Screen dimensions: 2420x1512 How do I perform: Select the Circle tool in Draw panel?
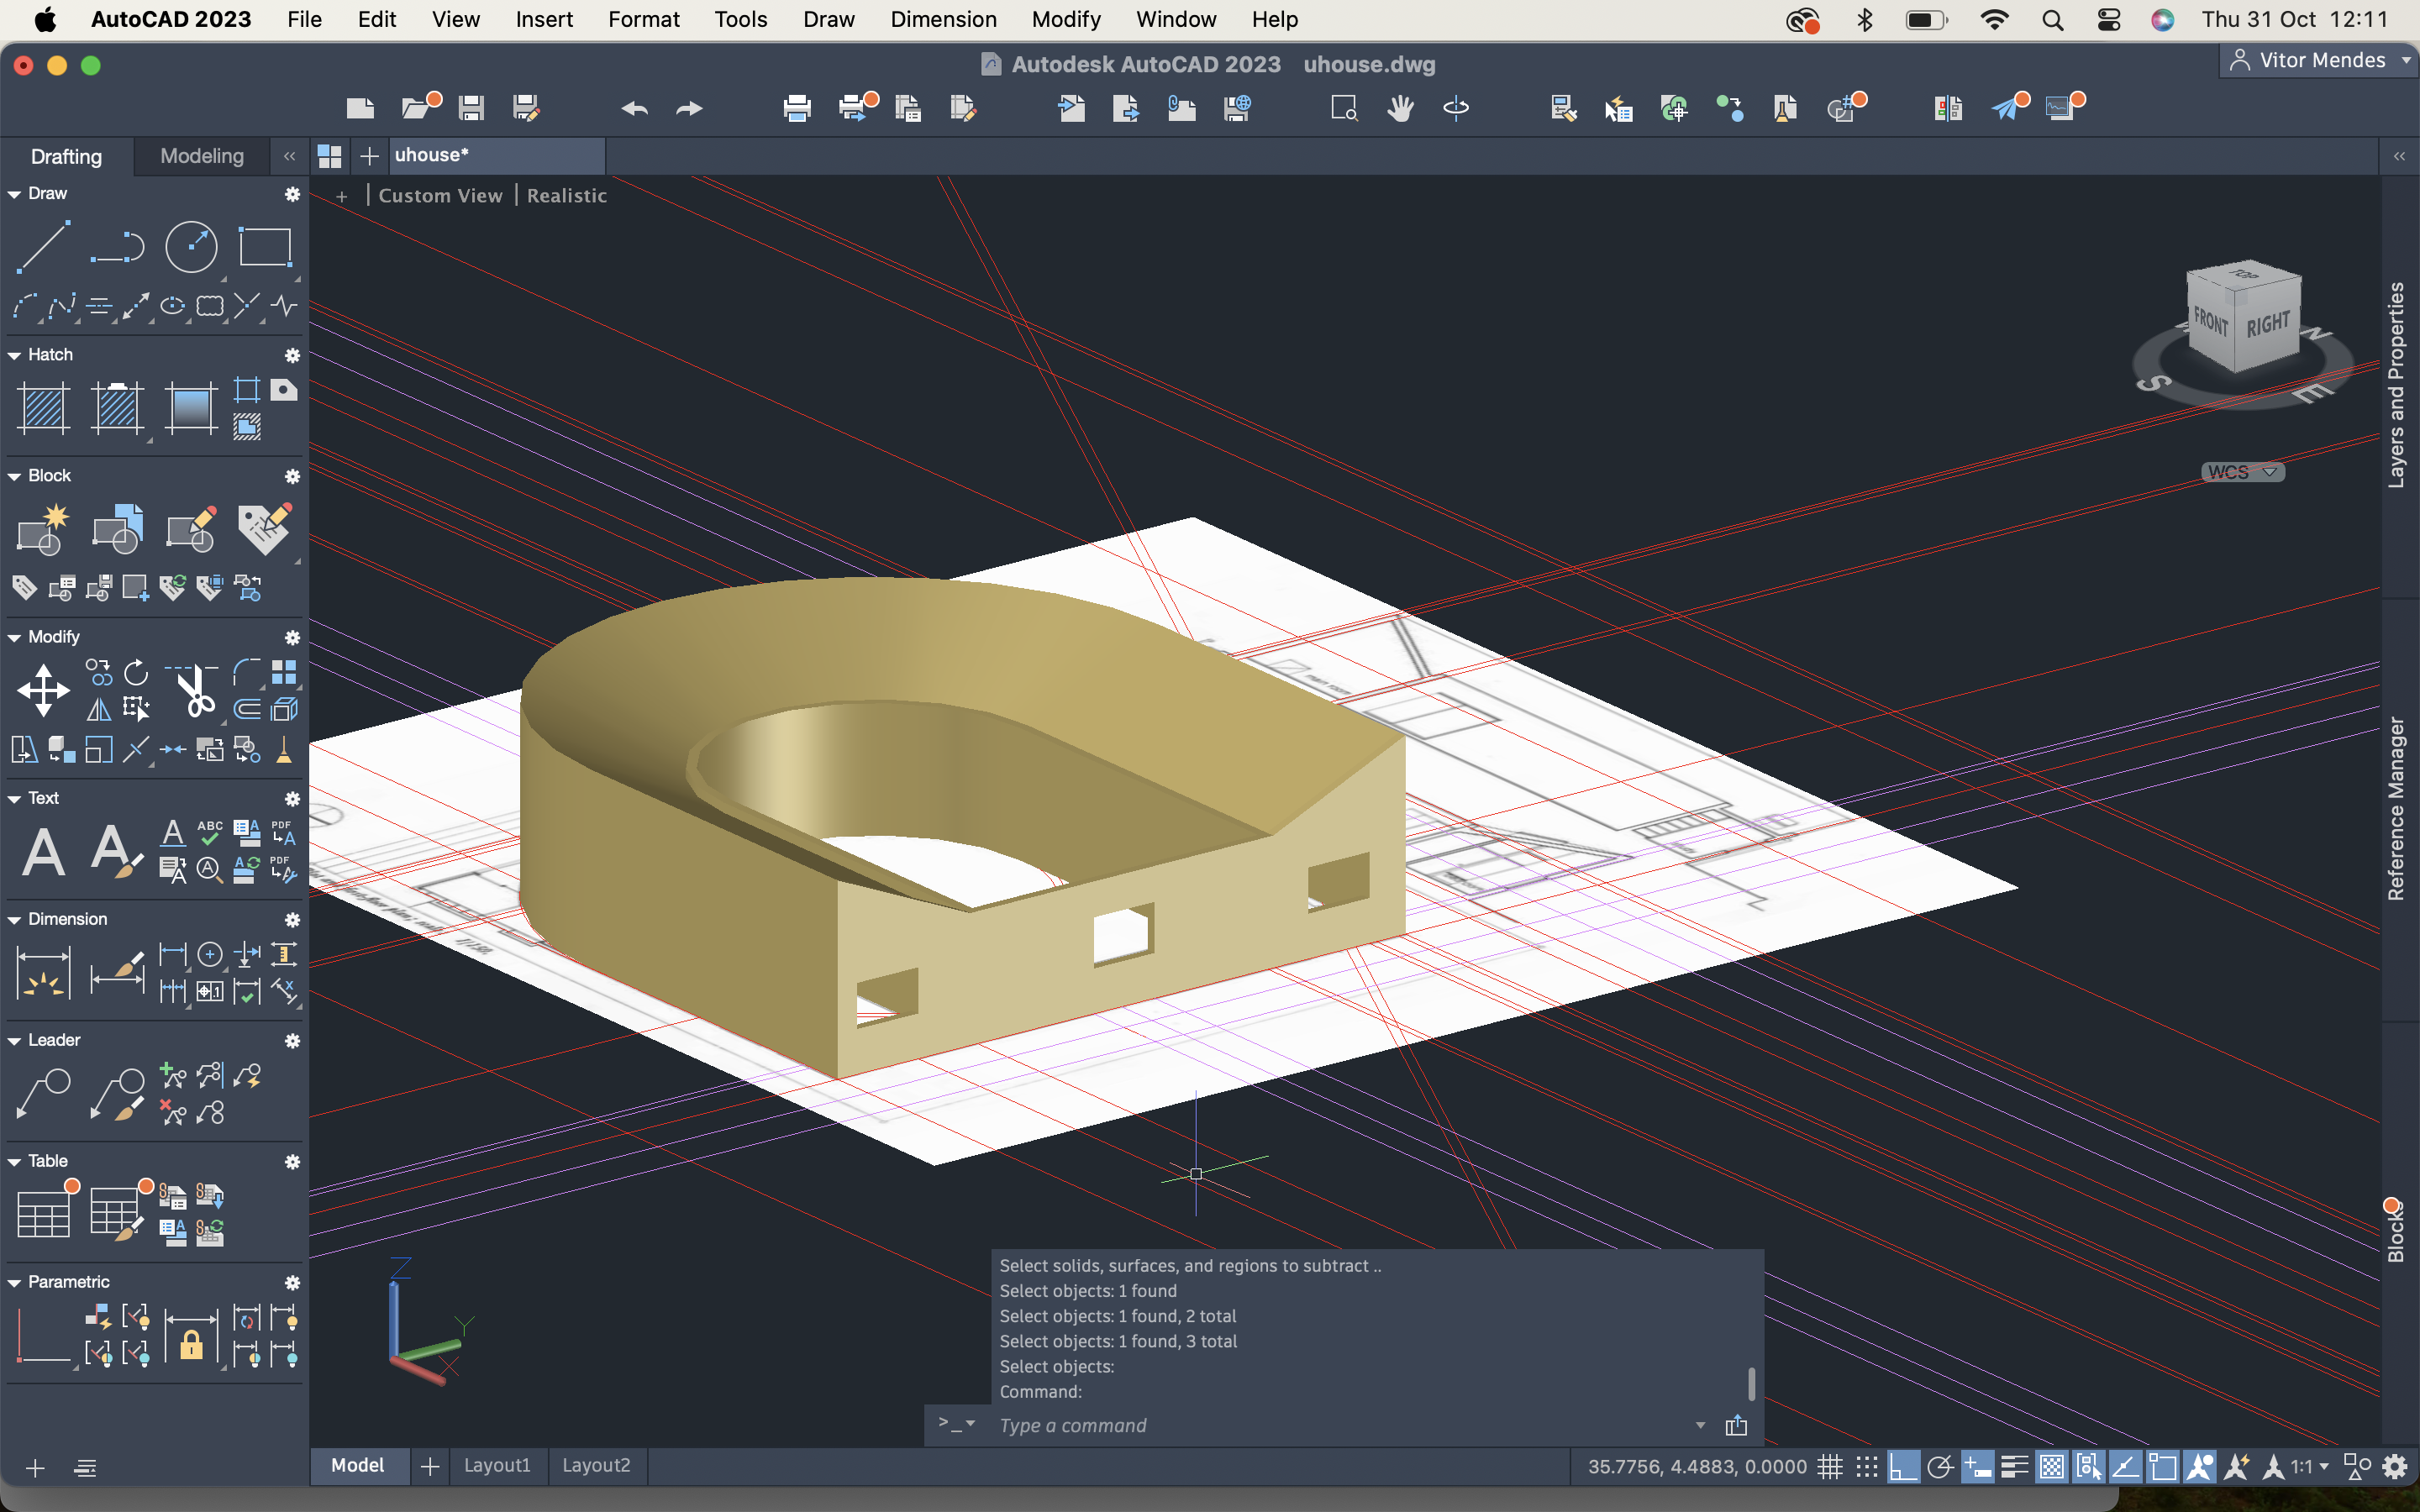[x=191, y=246]
